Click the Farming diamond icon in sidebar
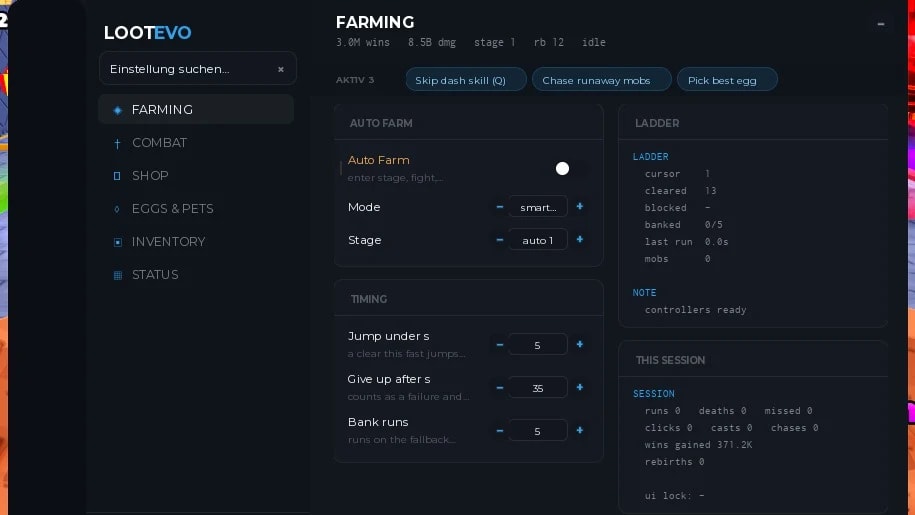Screen dimensions: 915x515 click(x=117, y=110)
